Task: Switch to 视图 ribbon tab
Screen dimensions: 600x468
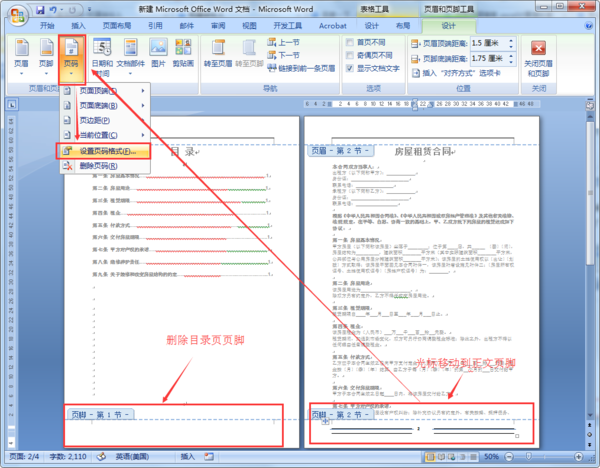Action: 249,26
